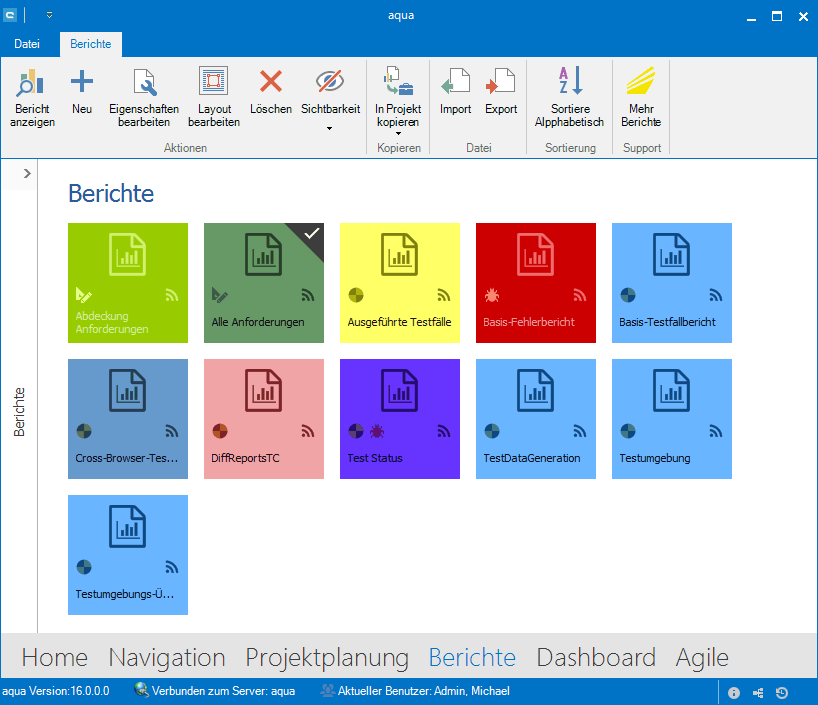
Task: Sort reports with Sortiere Alphabetisch
Action: coord(569,83)
